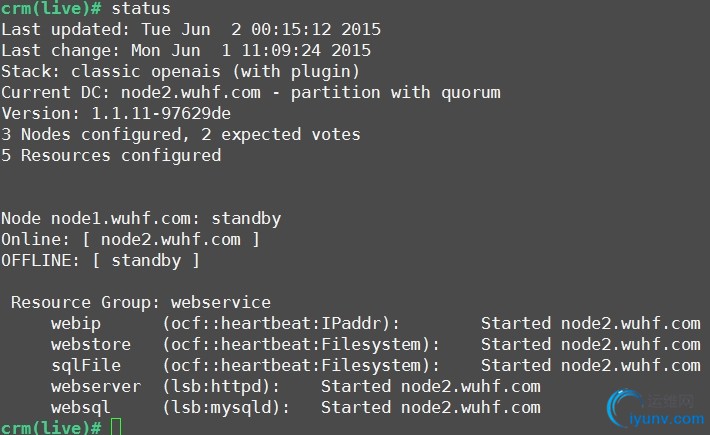
Task: Click the 'Last updated' timestamp line
Action: click(191, 29)
